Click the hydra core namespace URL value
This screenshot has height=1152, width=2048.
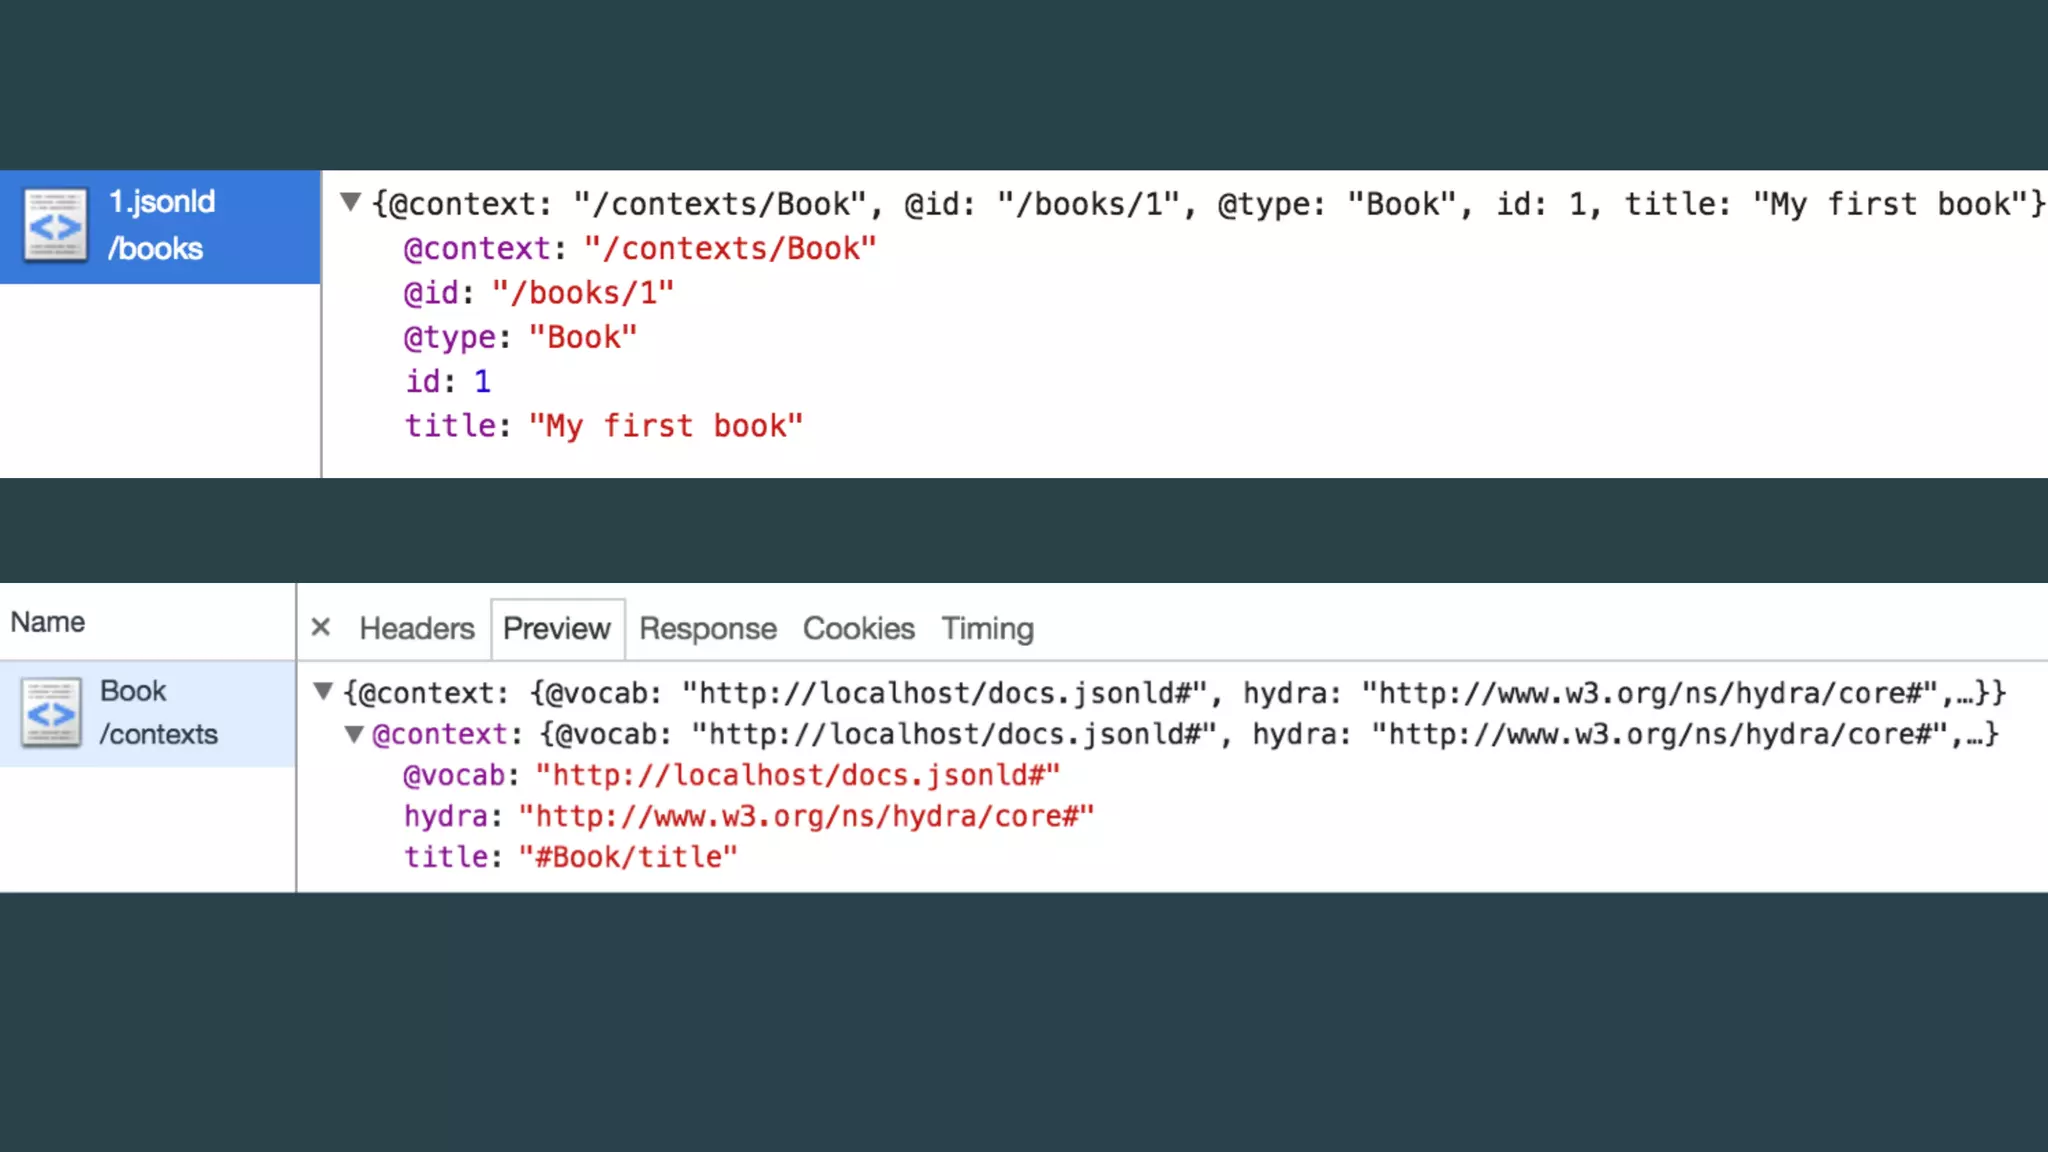point(806,816)
